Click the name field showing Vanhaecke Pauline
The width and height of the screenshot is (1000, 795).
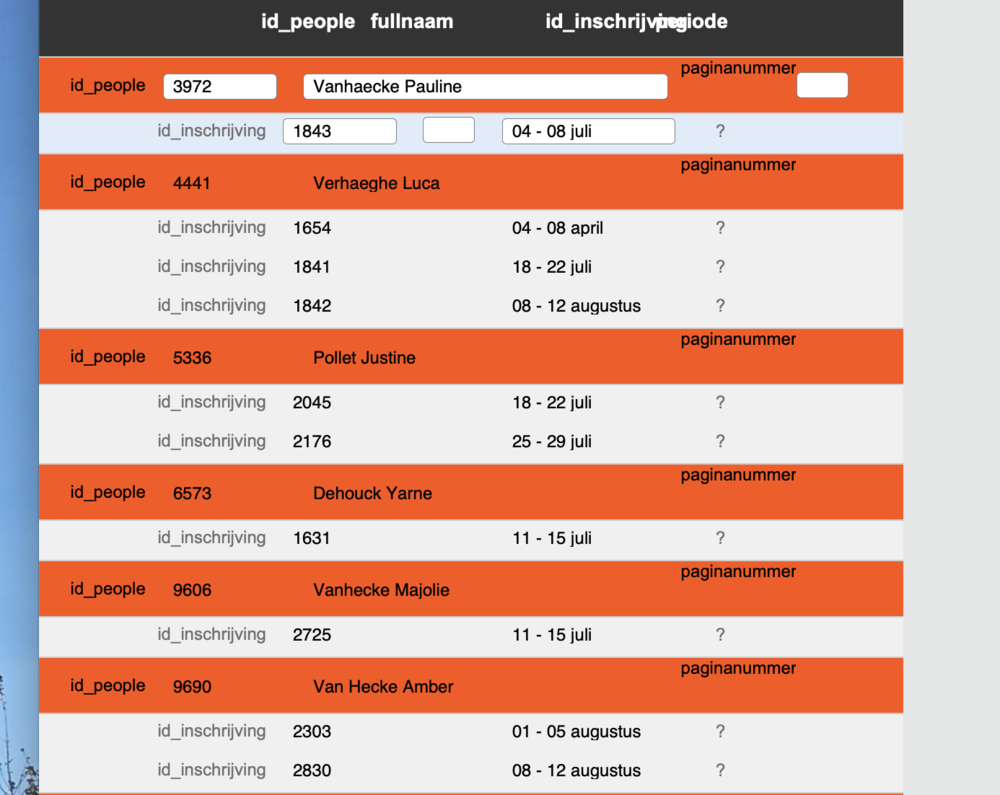point(484,87)
